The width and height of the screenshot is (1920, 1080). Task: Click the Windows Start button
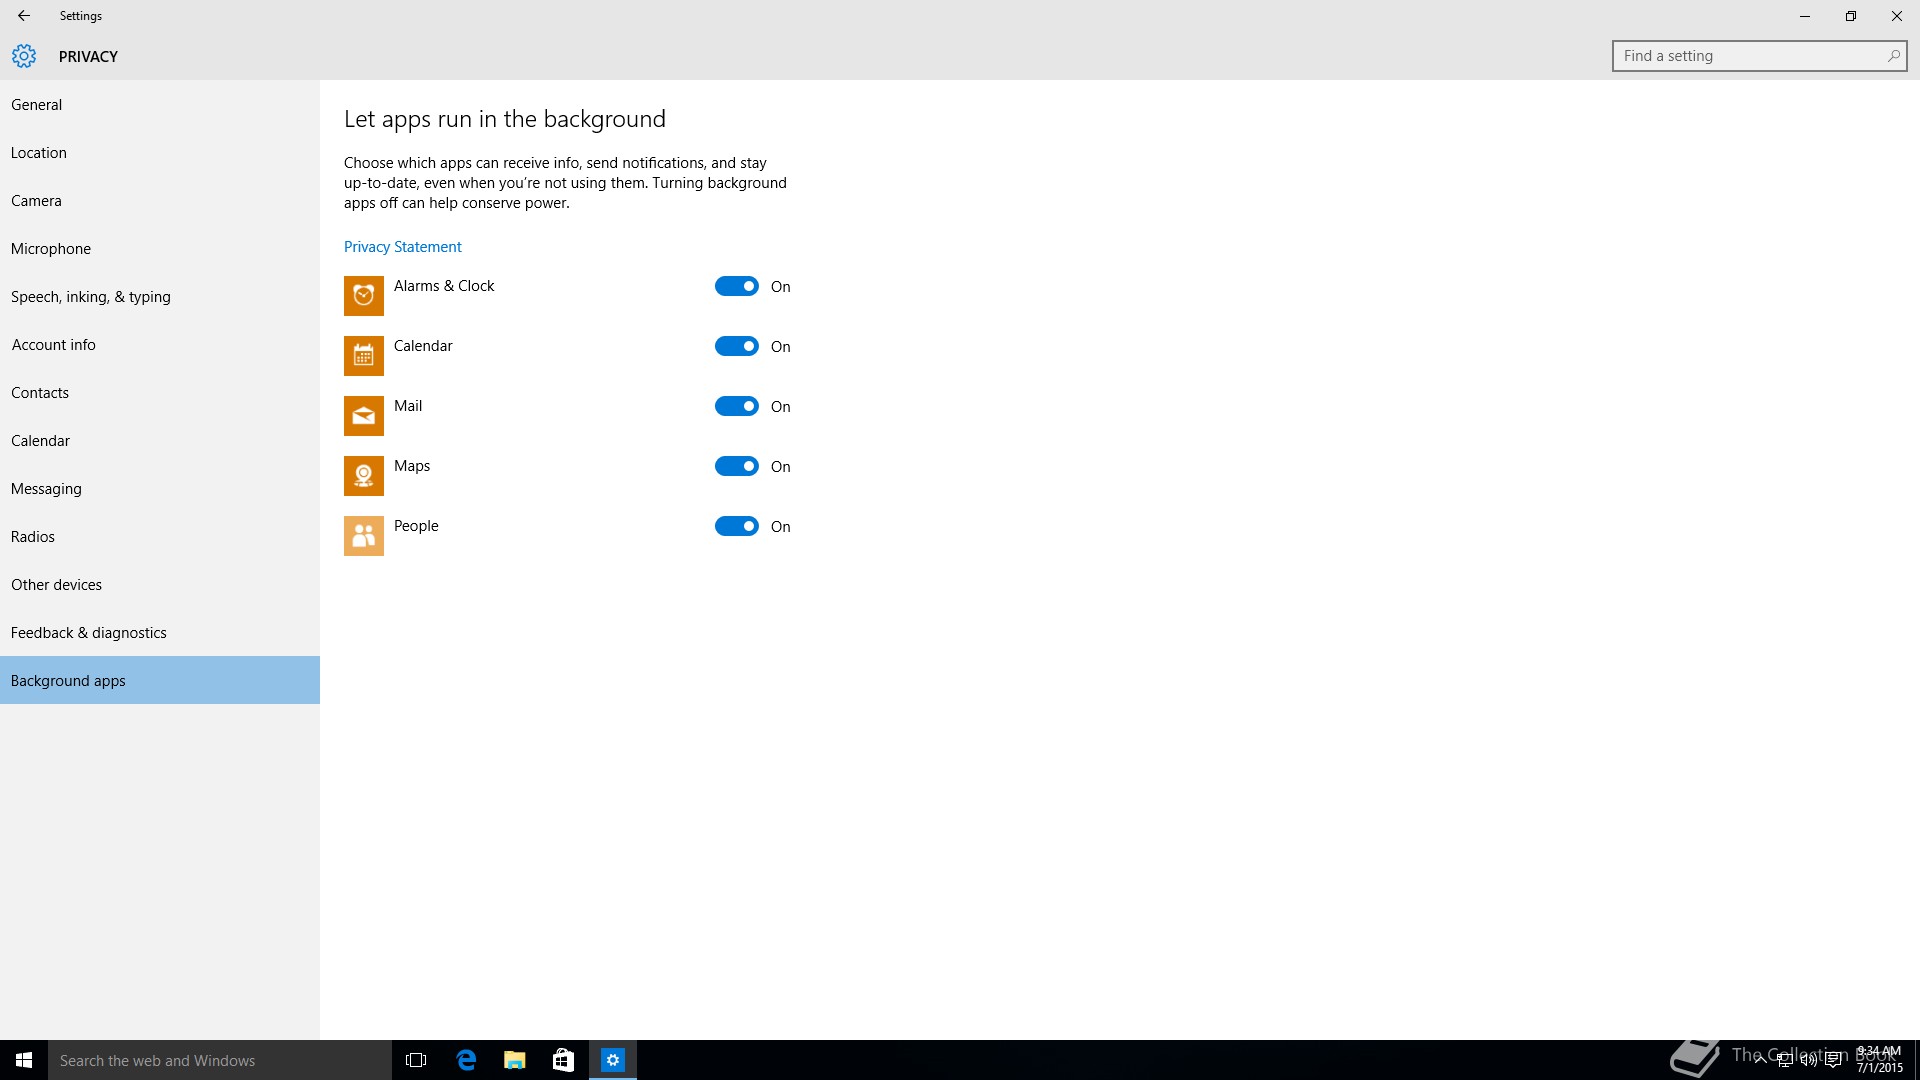pyautogui.click(x=24, y=1060)
